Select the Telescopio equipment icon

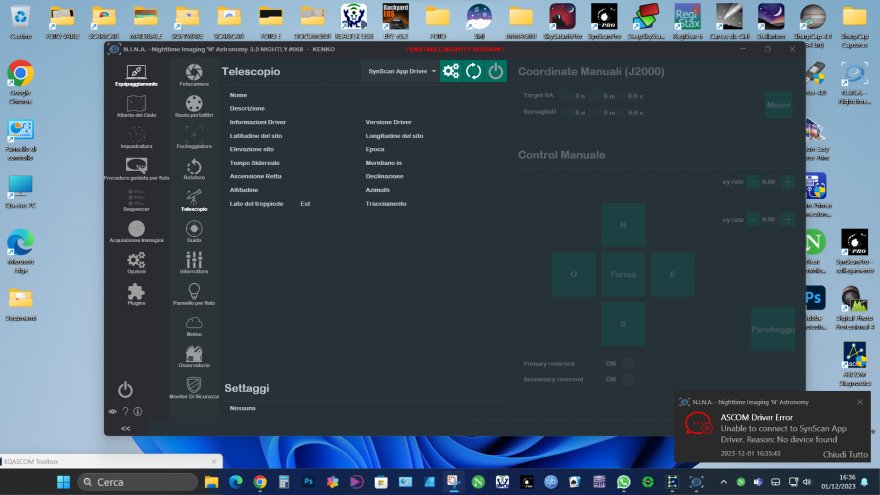[x=194, y=200]
